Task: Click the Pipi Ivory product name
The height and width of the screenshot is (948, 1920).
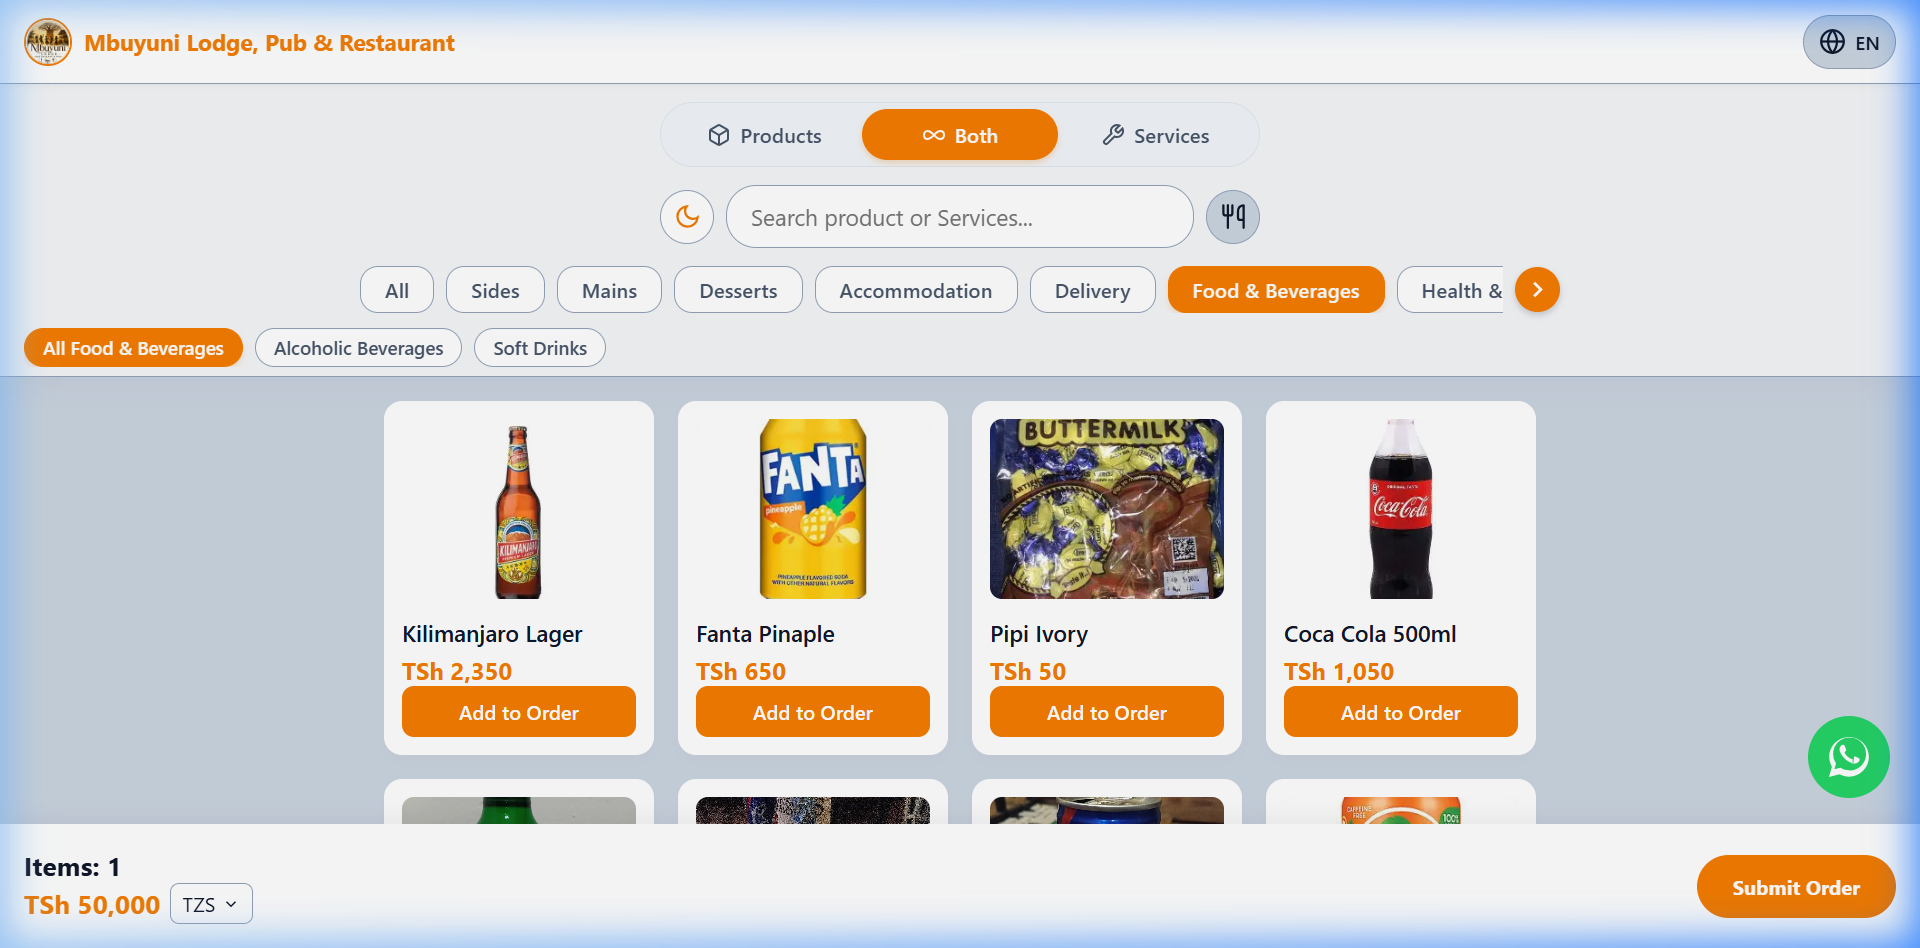Action: 1039,634
